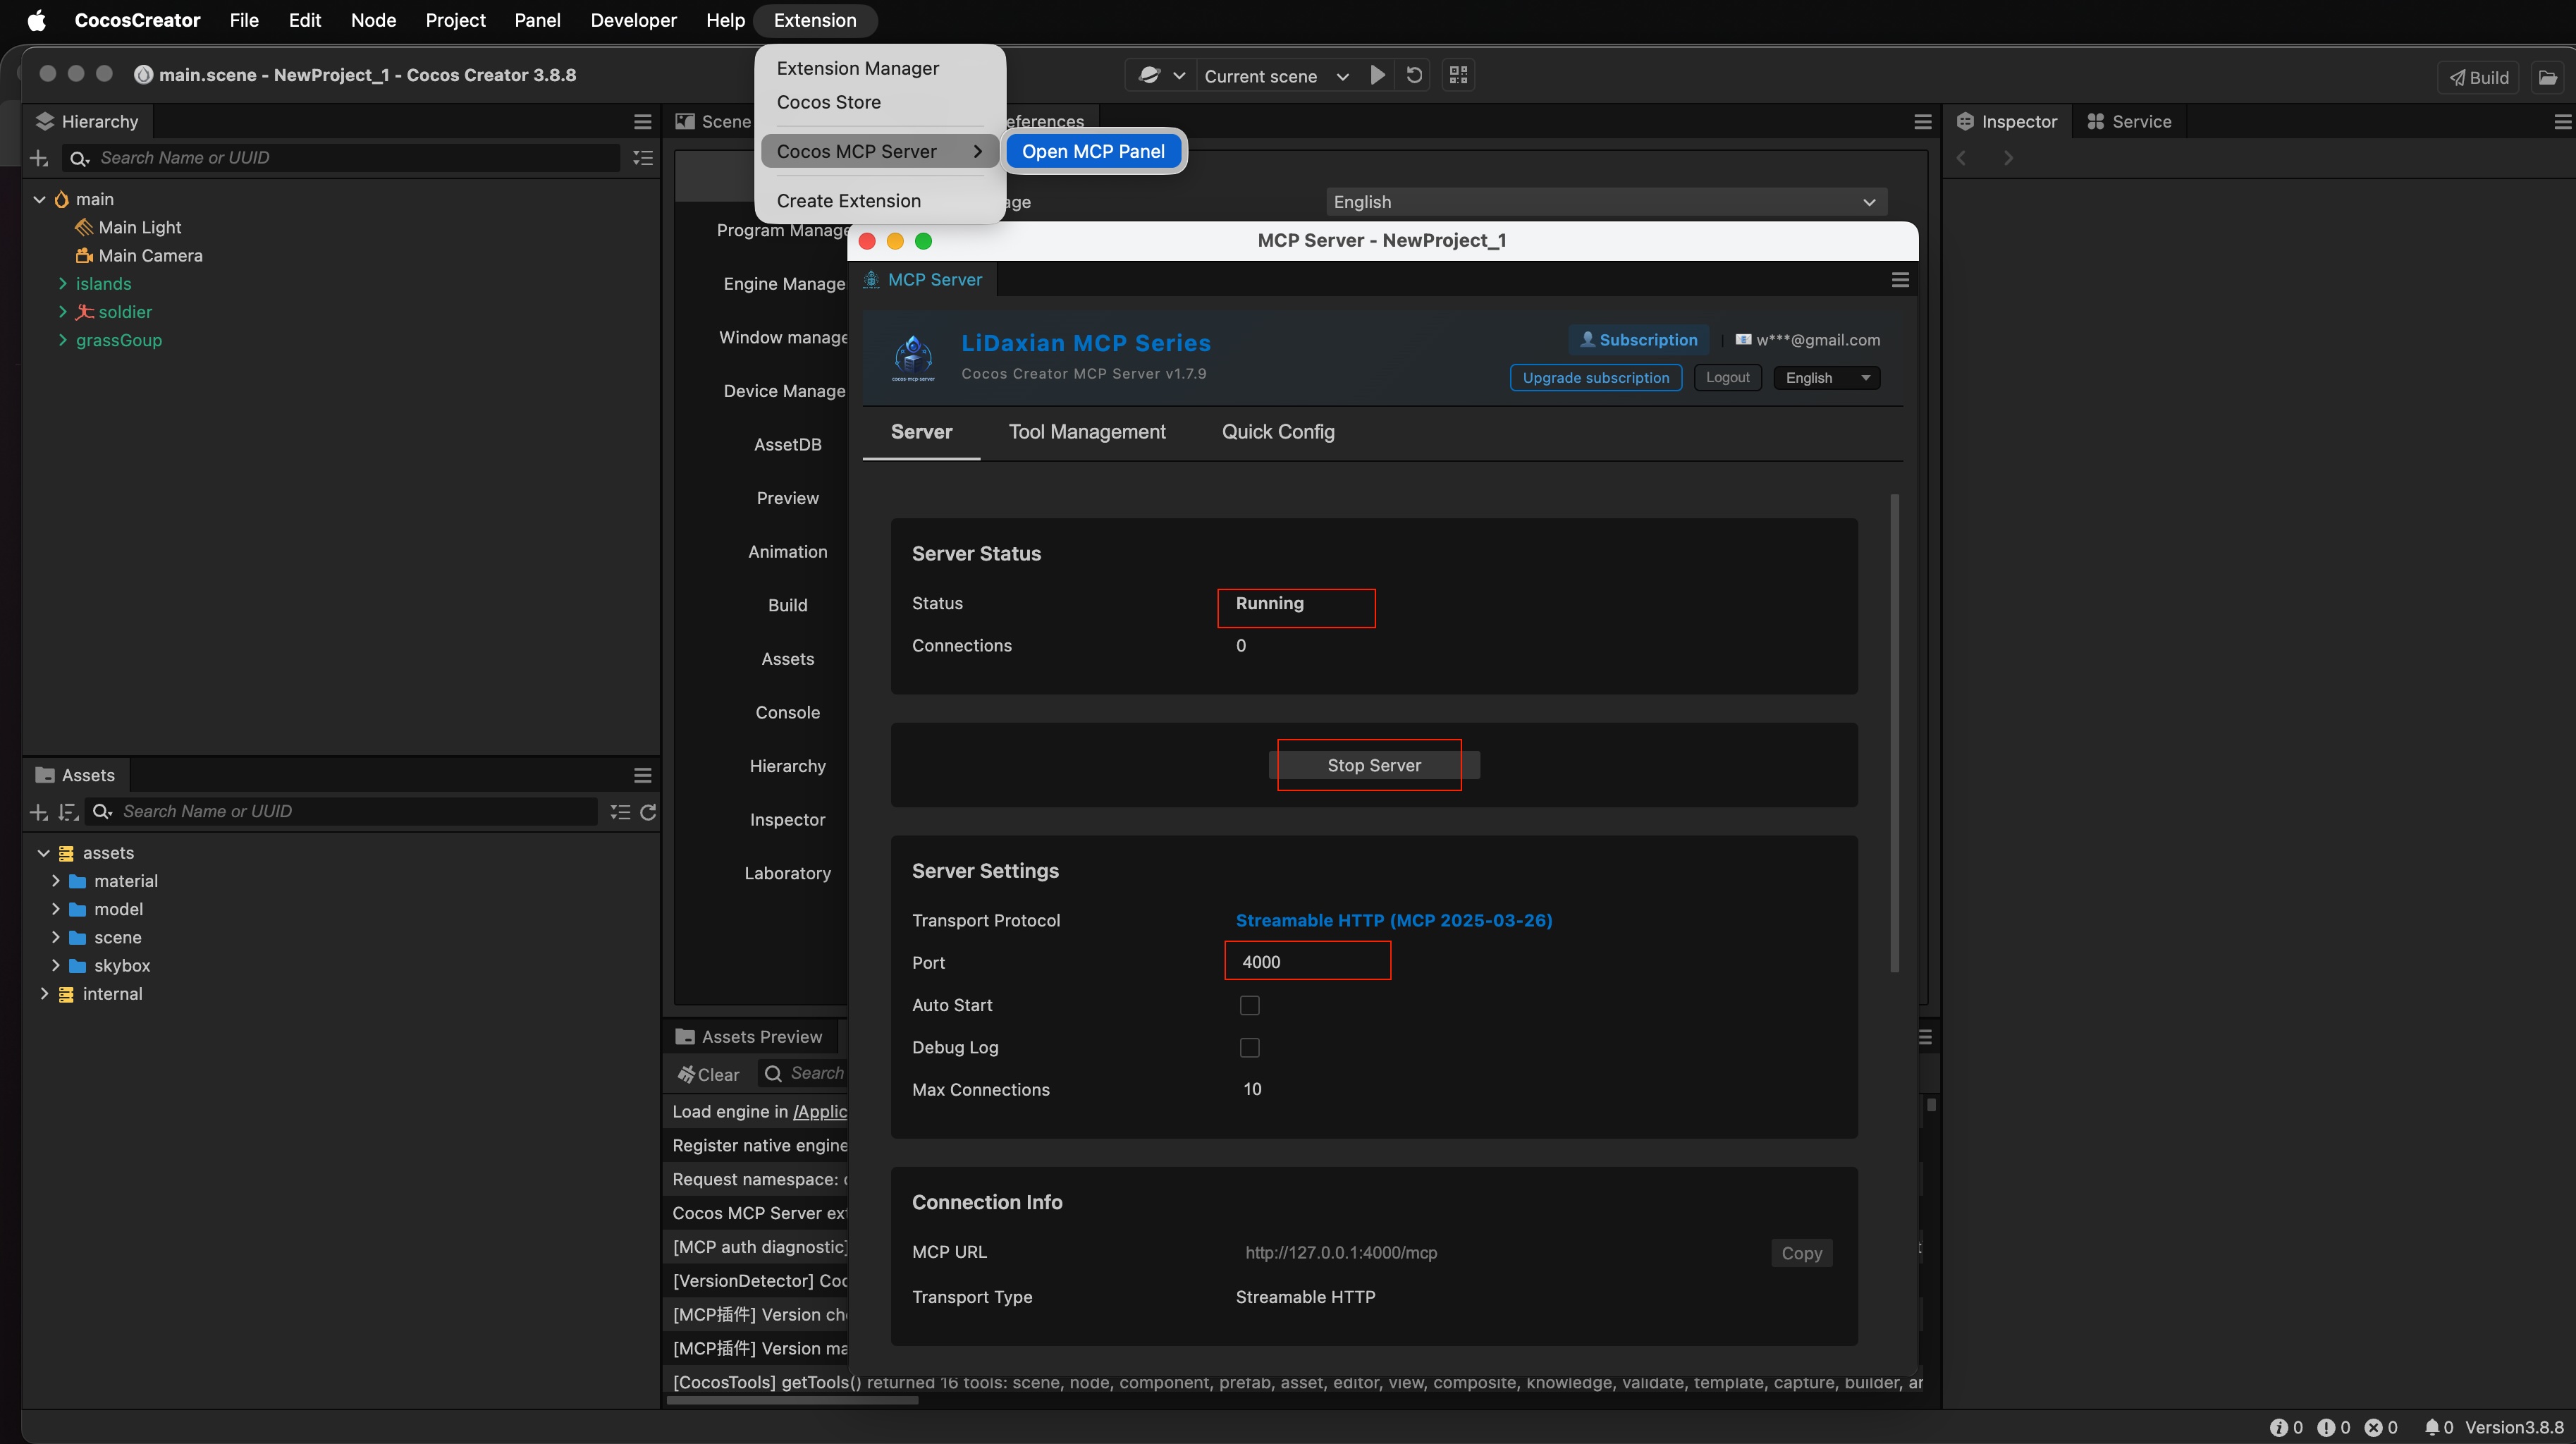Open the preview QR code icon
Image resolution: width=2576 pixels, height=1444 pixels.
coord(1458,75)
